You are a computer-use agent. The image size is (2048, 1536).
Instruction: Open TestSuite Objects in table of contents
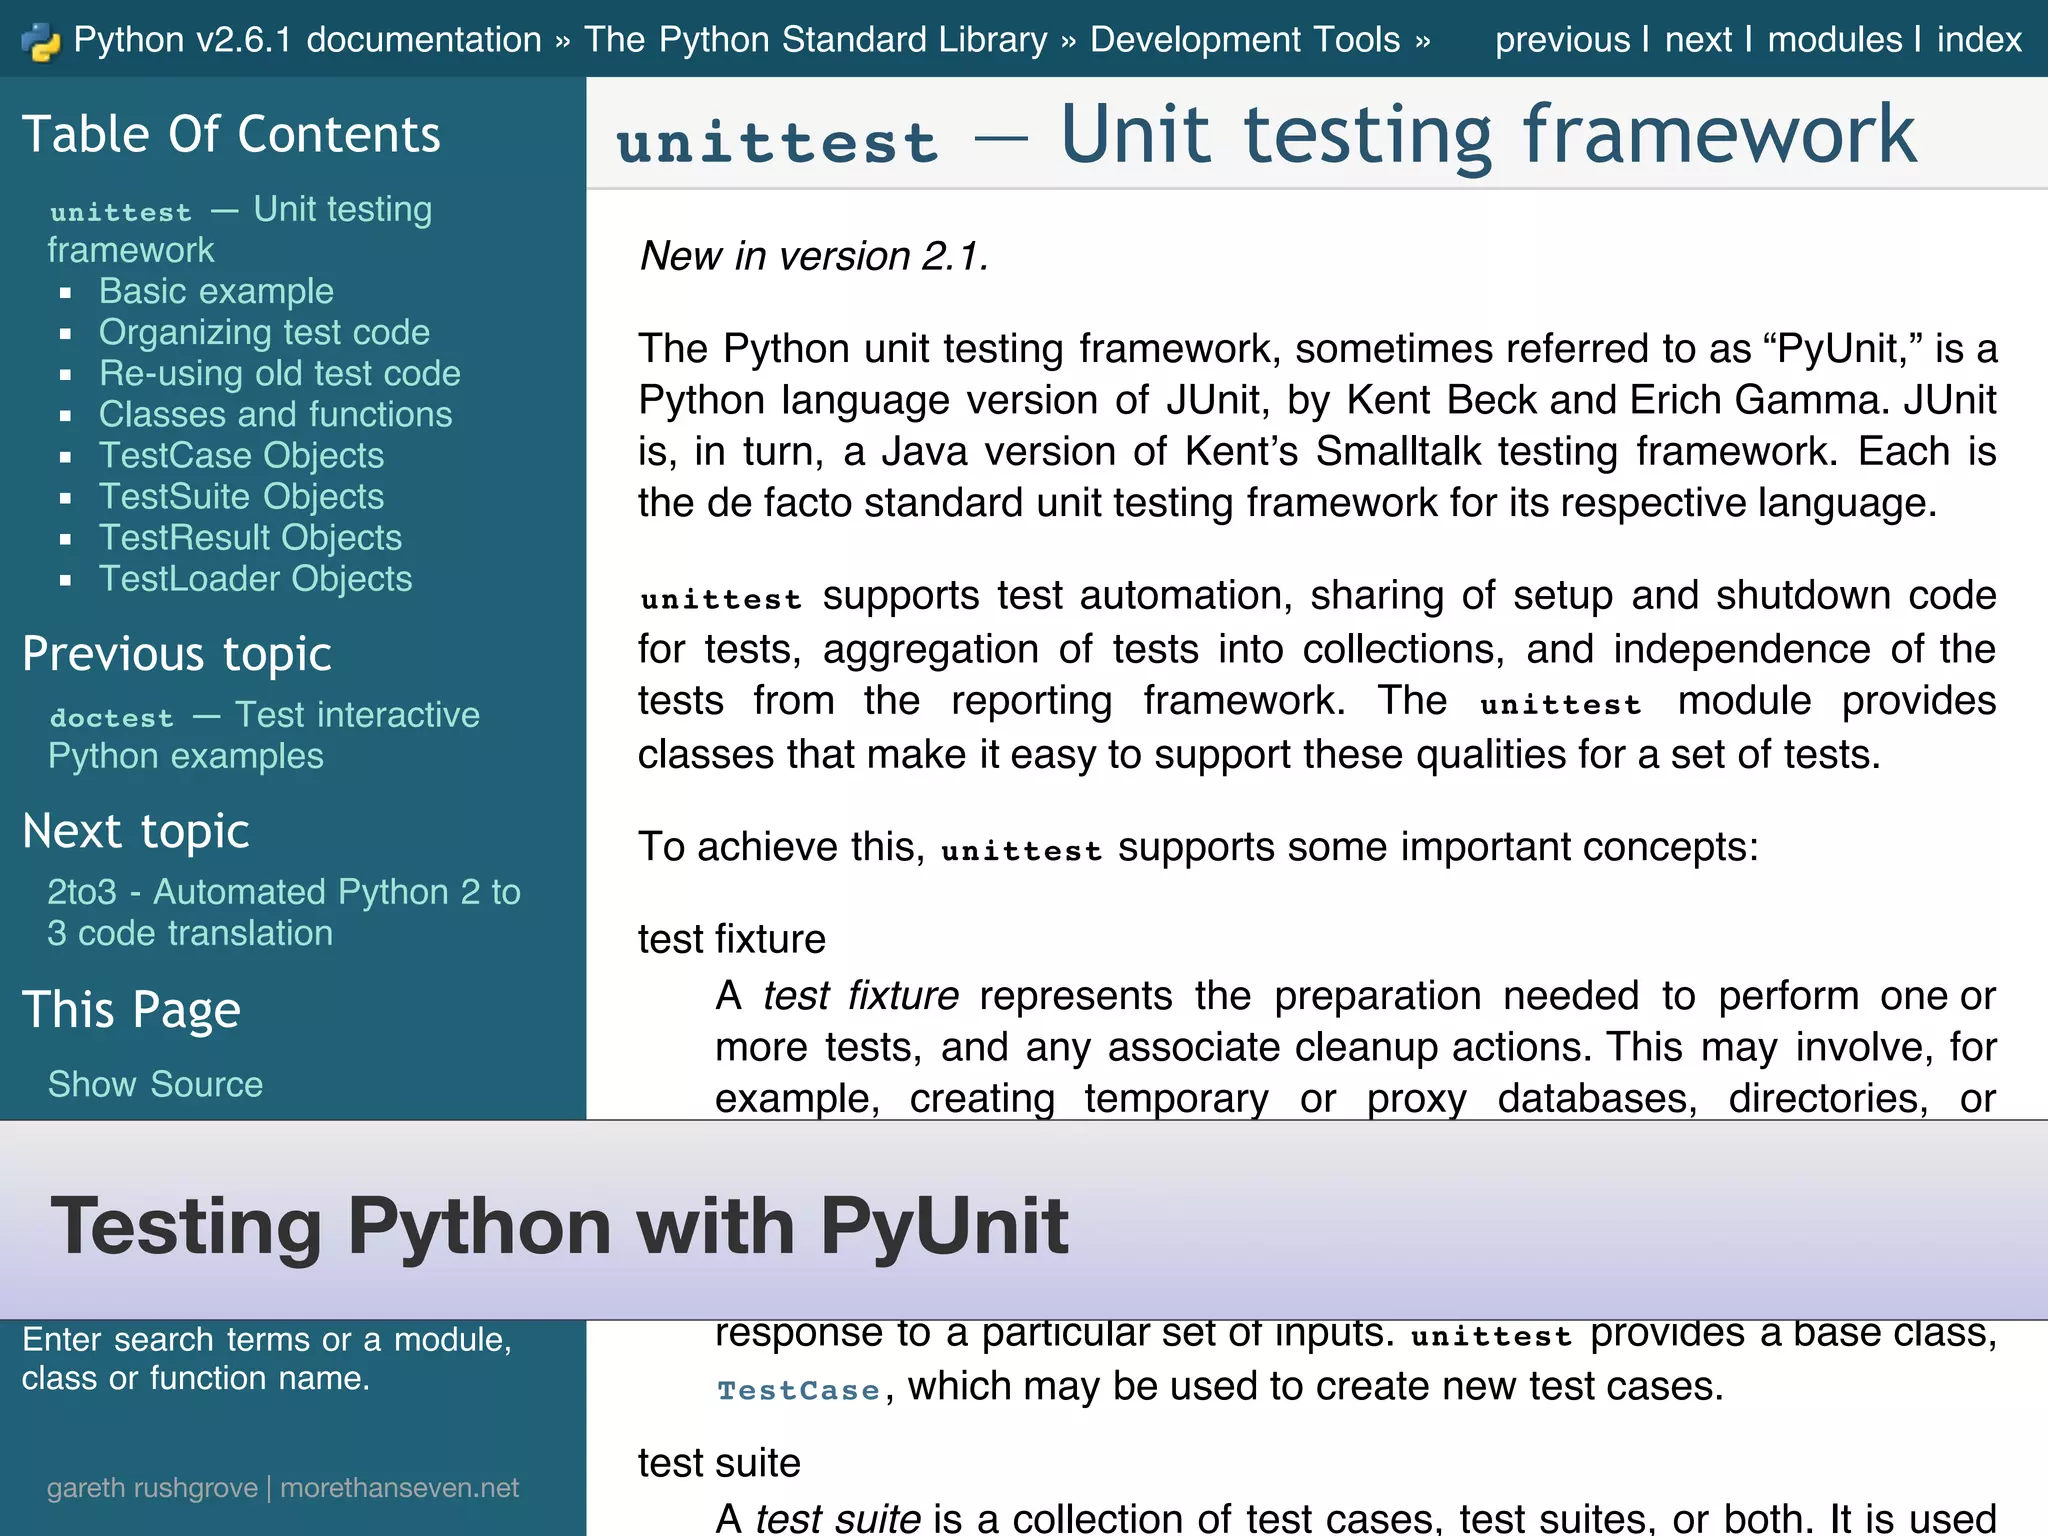(x=241, y=496)
